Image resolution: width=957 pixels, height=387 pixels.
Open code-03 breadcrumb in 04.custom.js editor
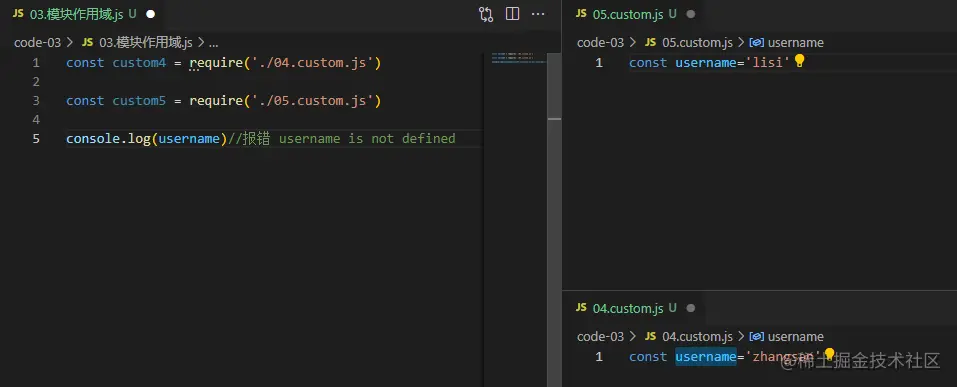[x=601, y=337]
